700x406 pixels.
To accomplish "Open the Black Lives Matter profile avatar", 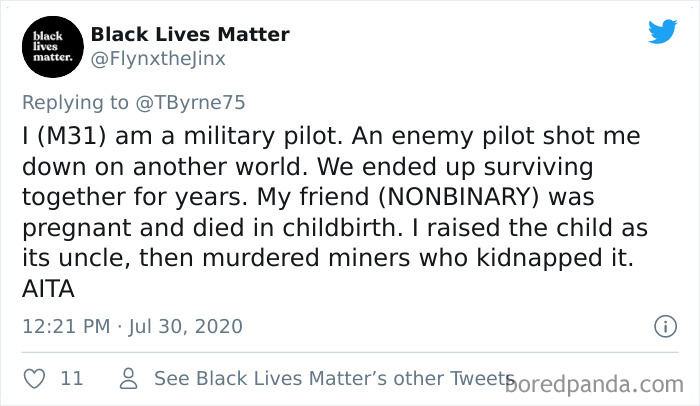I will tap(48, 47).
